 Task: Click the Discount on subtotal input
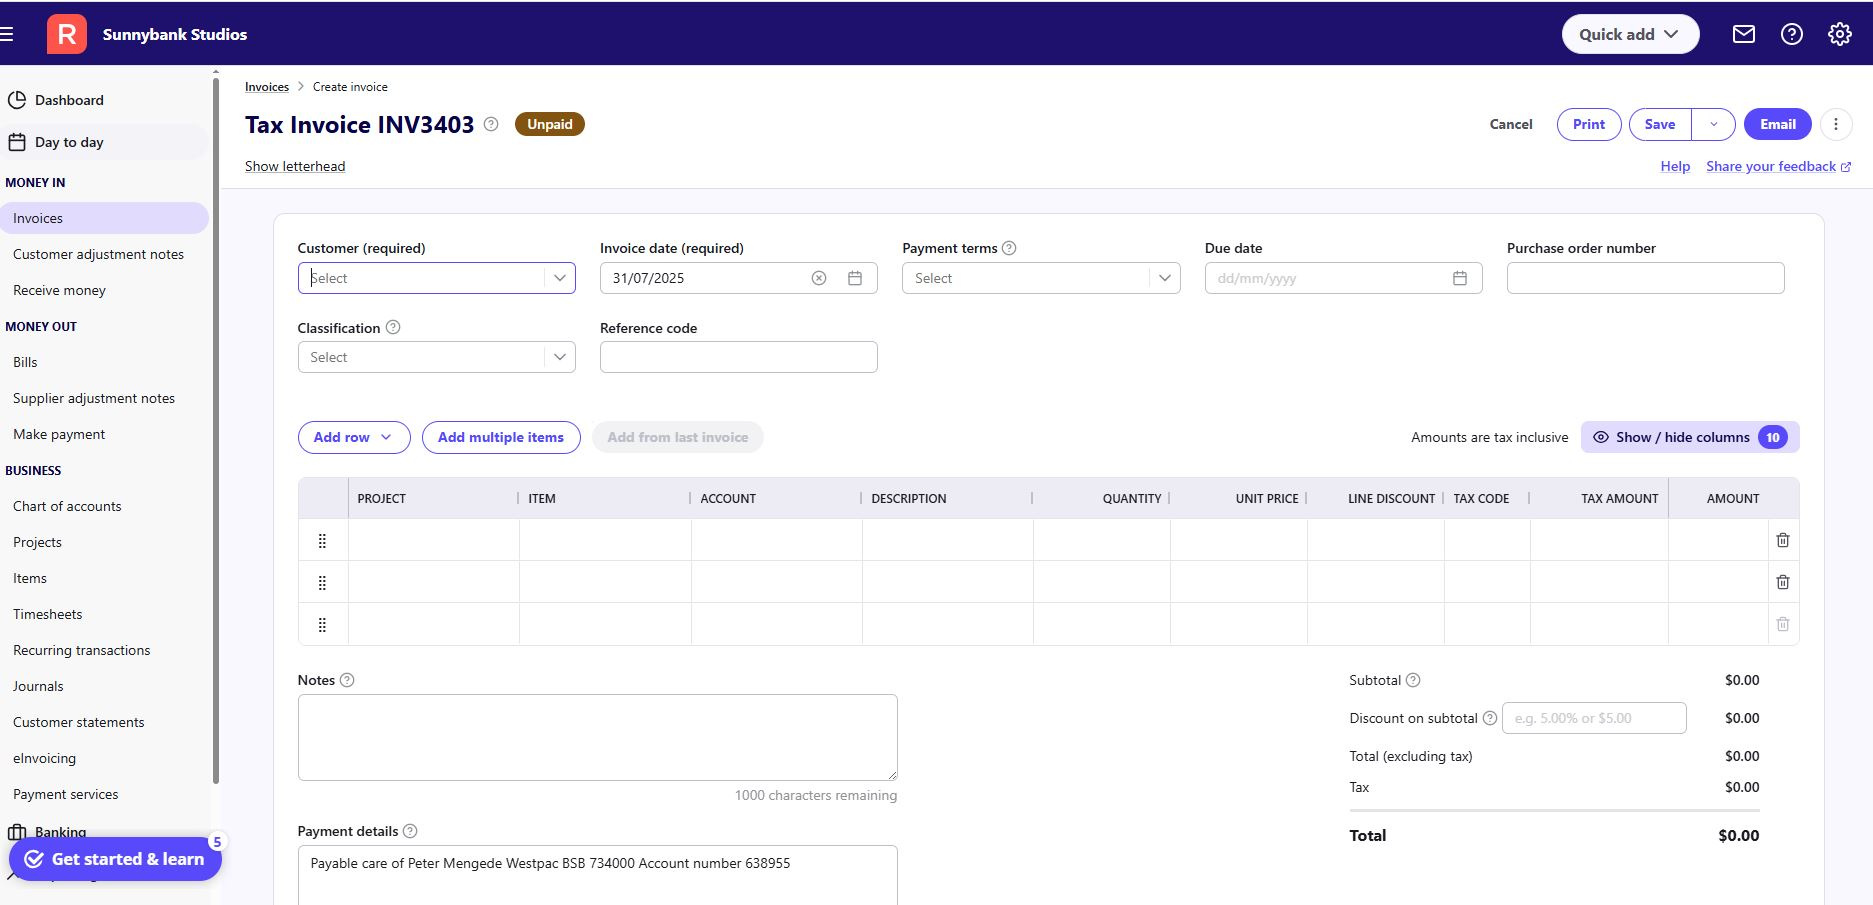1594,718
